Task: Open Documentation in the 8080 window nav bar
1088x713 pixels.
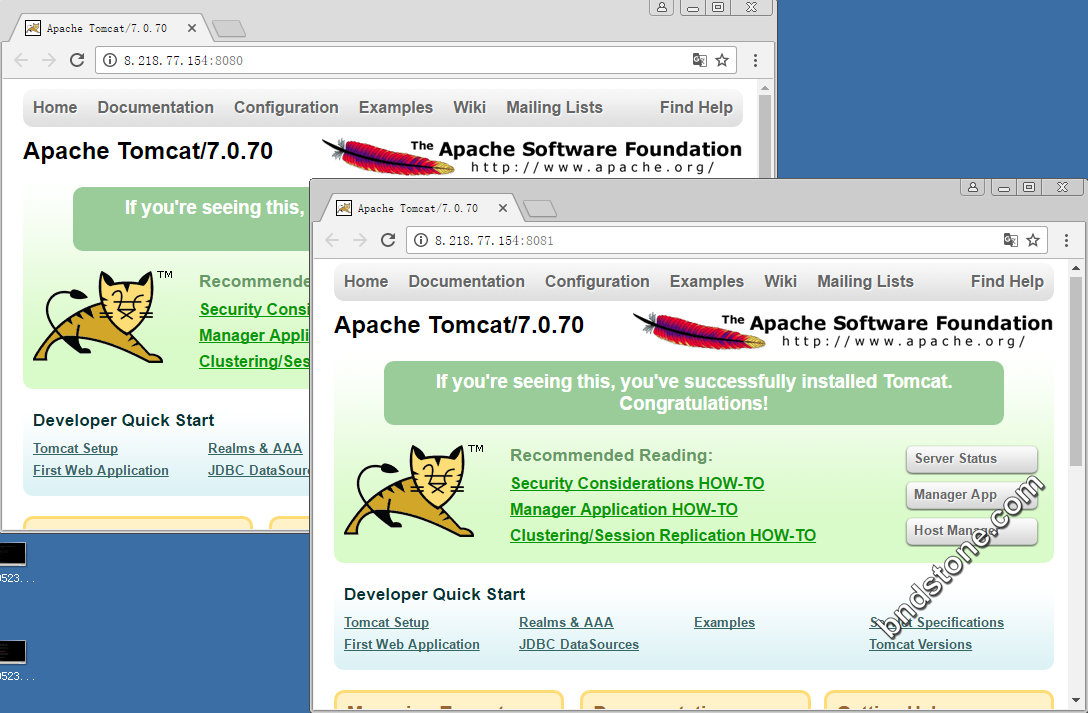Action: [155, 108]
